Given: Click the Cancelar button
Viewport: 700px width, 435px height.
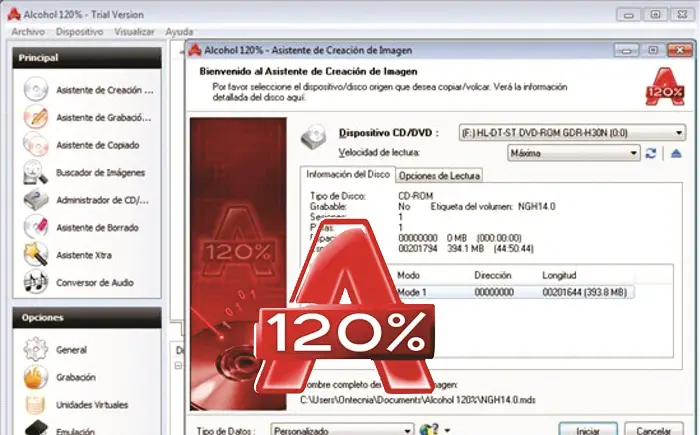Looking at the screenshot, I should [654, 430].
